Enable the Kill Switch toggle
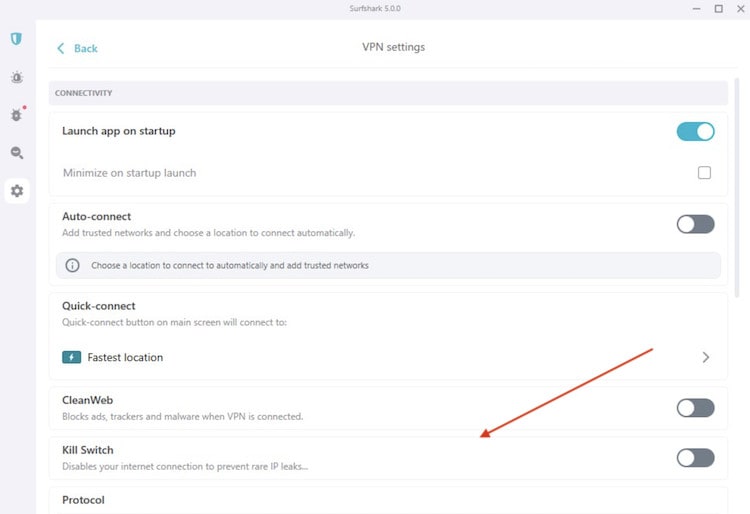750x514 pixels. [x=695, y=457]
